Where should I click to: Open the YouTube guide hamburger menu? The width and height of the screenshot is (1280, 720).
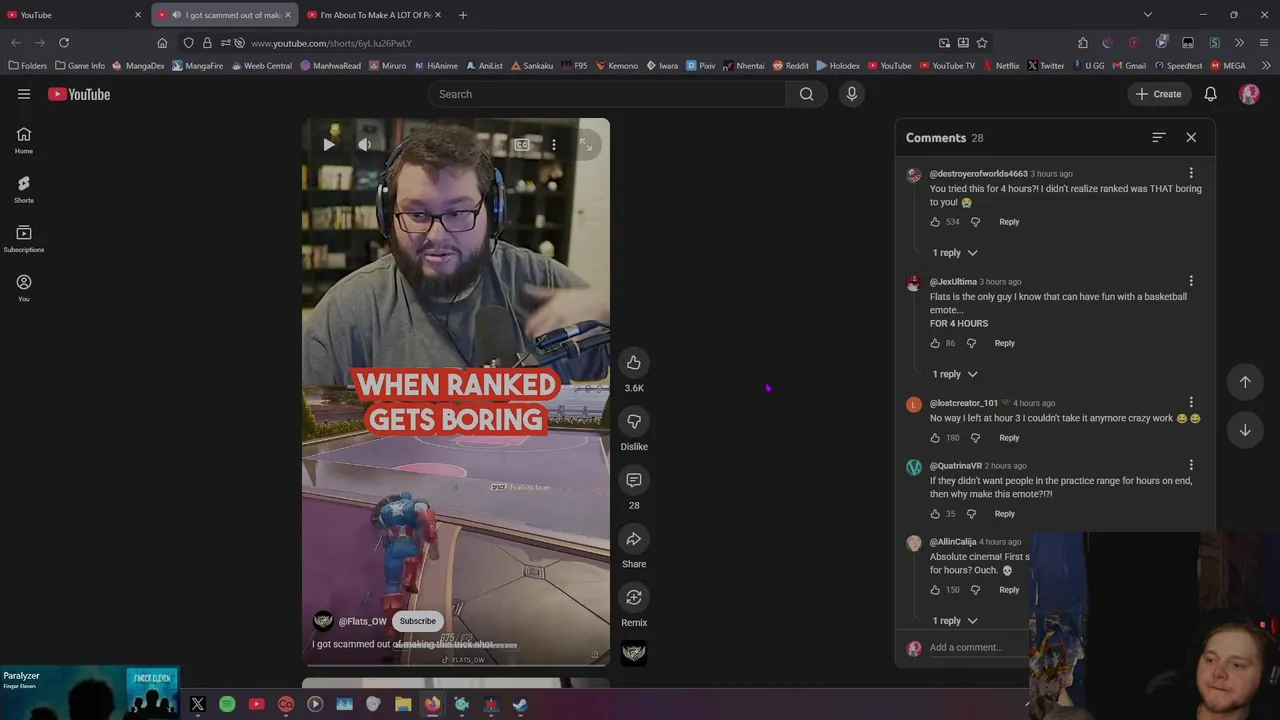point(24,94)
